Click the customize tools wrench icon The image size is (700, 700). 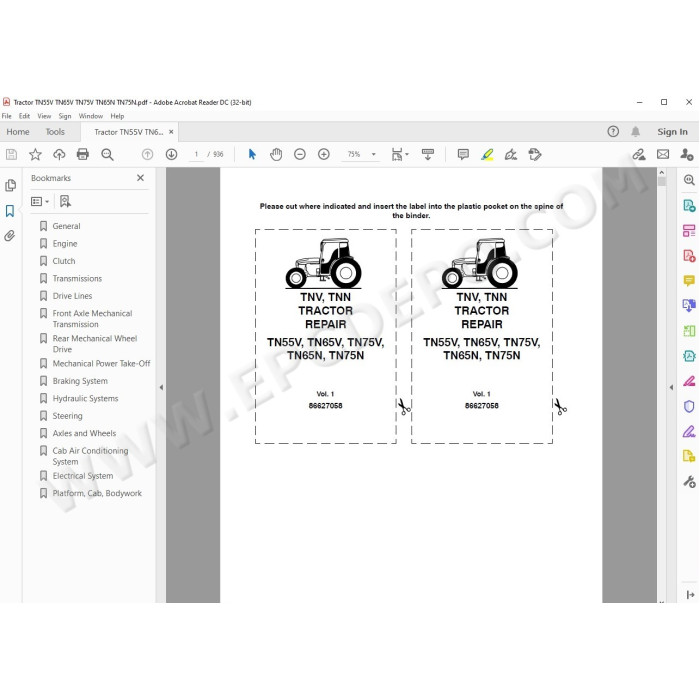pos(689,482)
